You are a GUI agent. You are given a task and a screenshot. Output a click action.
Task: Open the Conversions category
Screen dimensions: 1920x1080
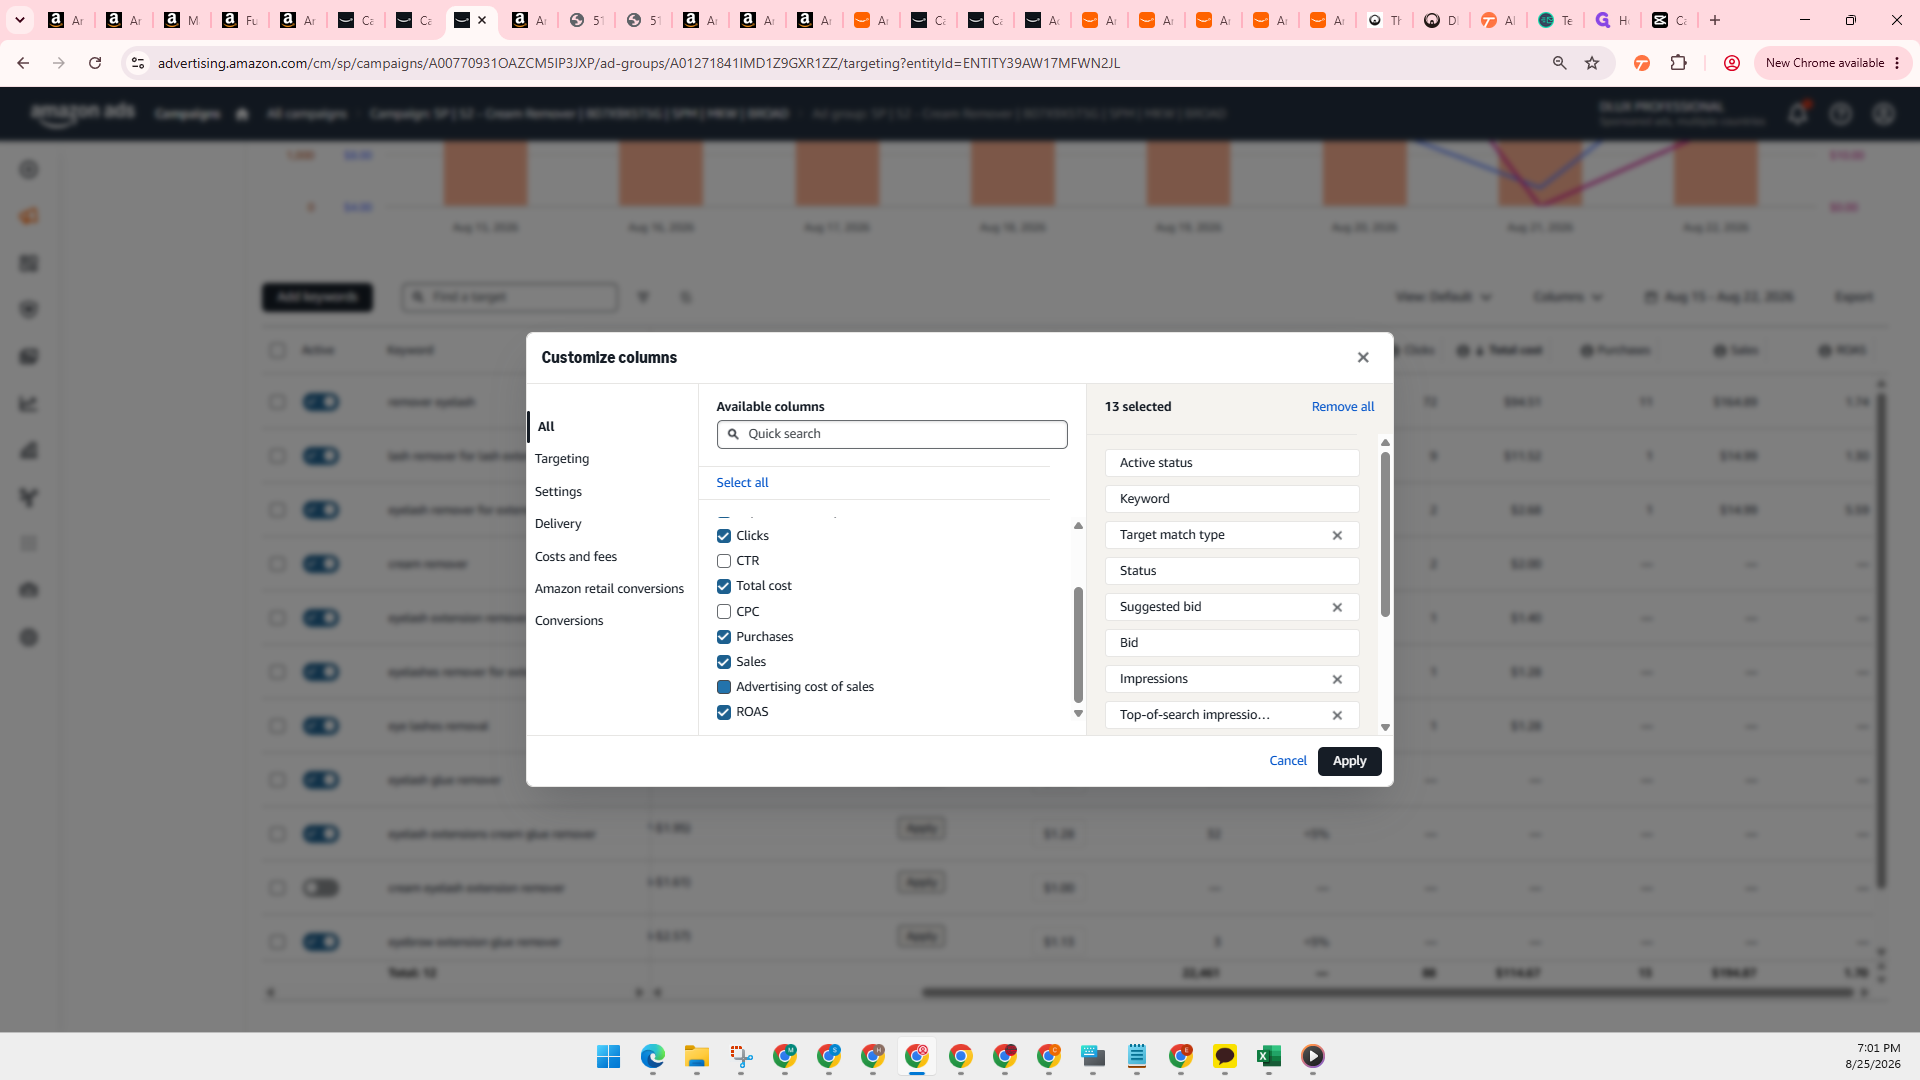tap(569, 620)
